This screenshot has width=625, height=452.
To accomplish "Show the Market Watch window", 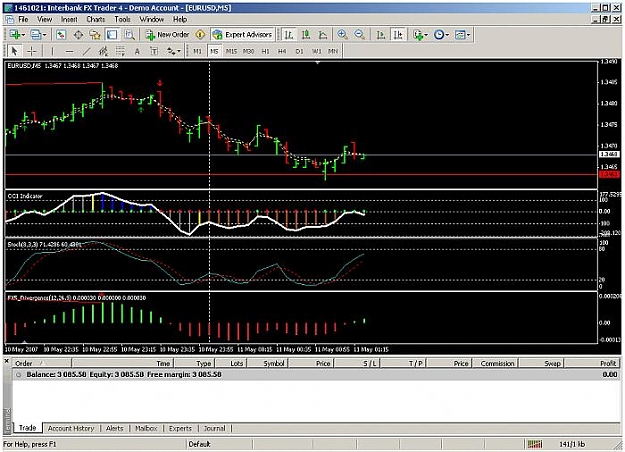I will [61, 35].
